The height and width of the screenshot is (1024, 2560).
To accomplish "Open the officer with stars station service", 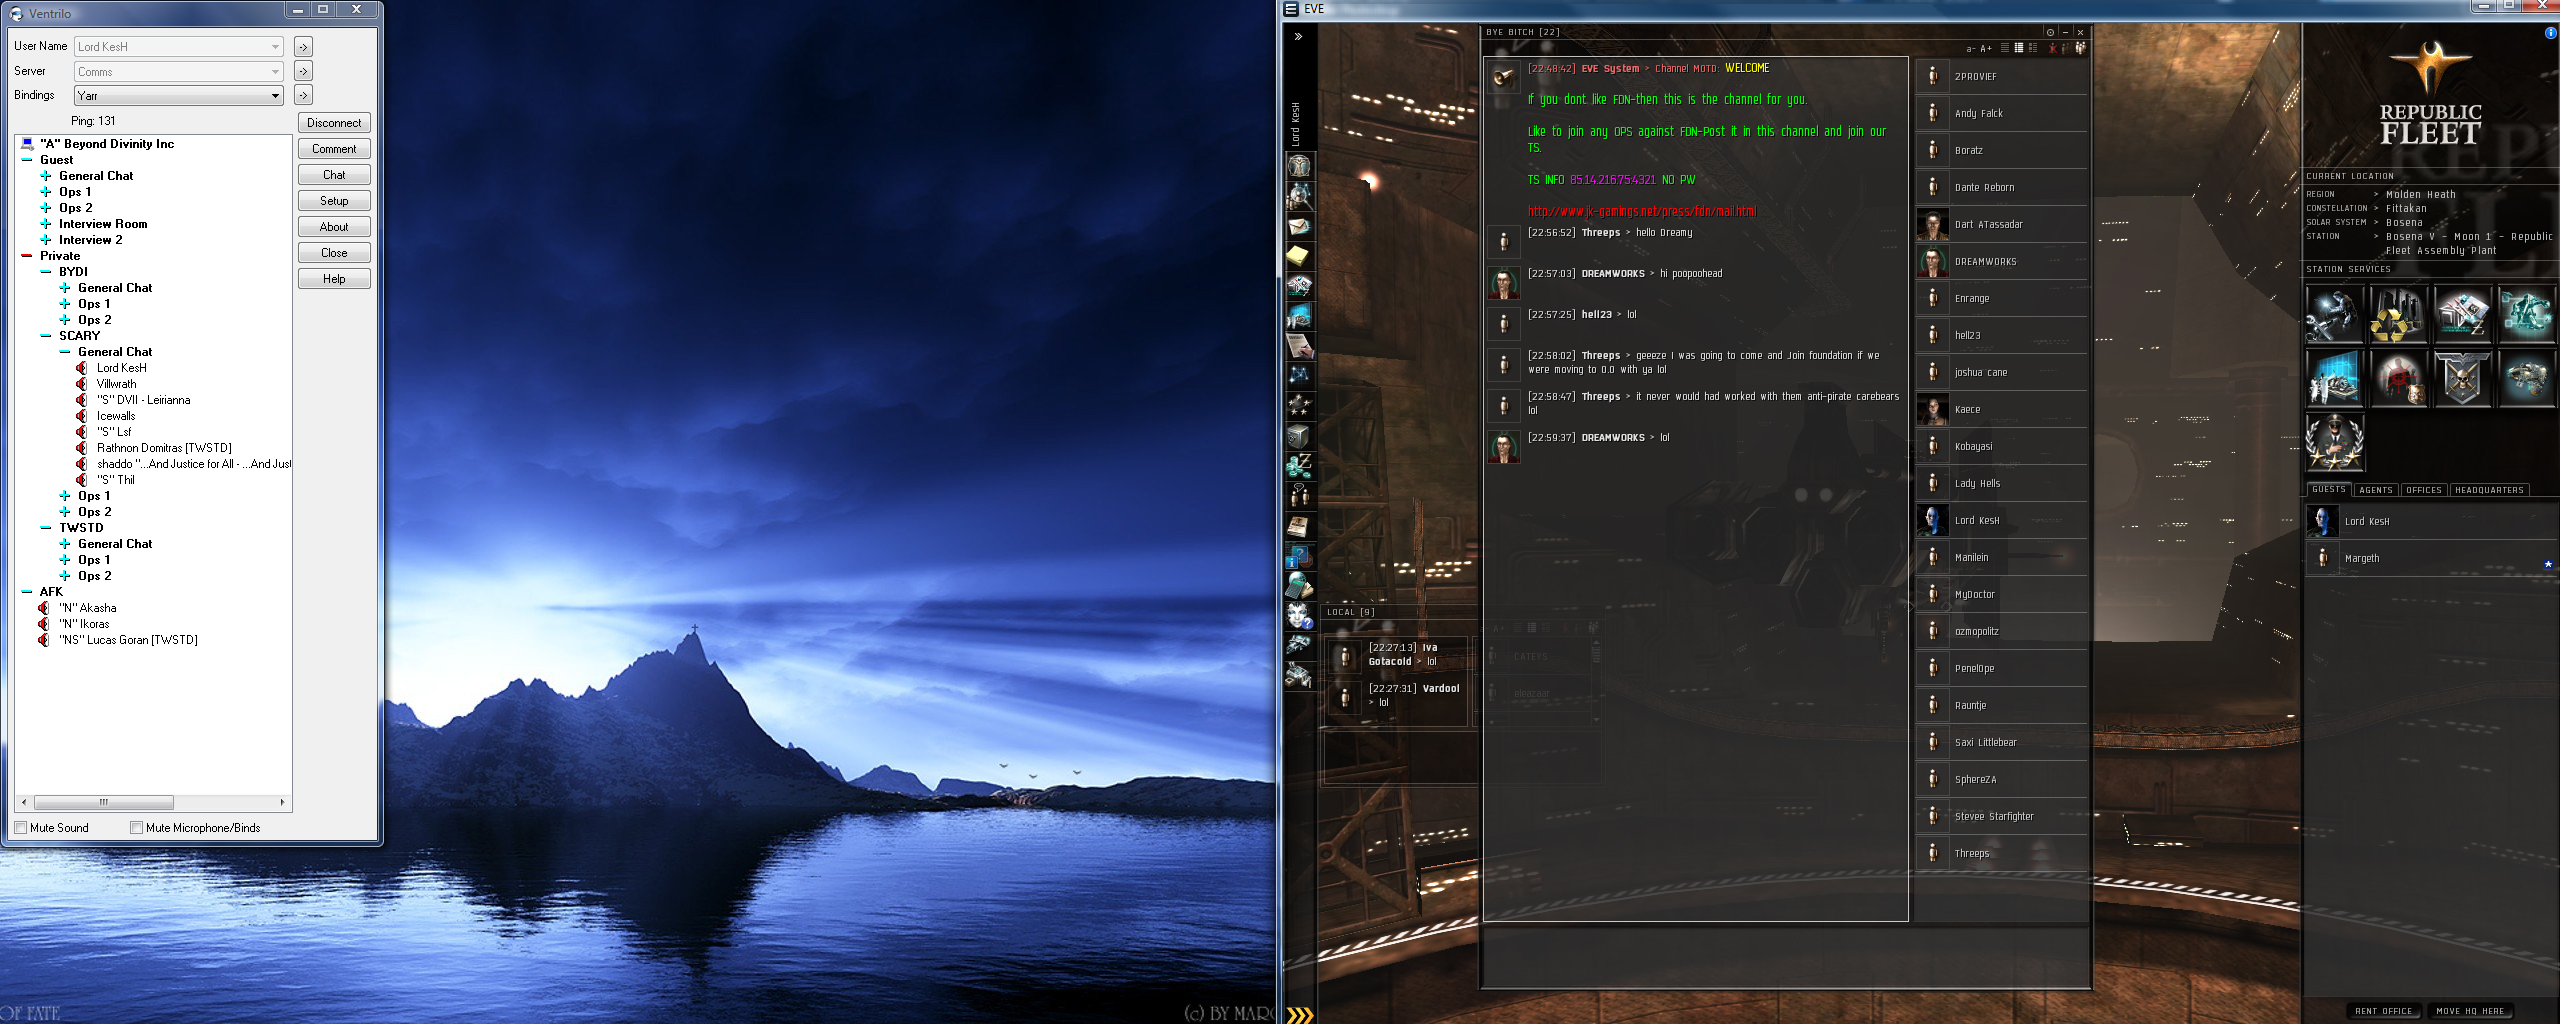I will [x=2334, y=442].
